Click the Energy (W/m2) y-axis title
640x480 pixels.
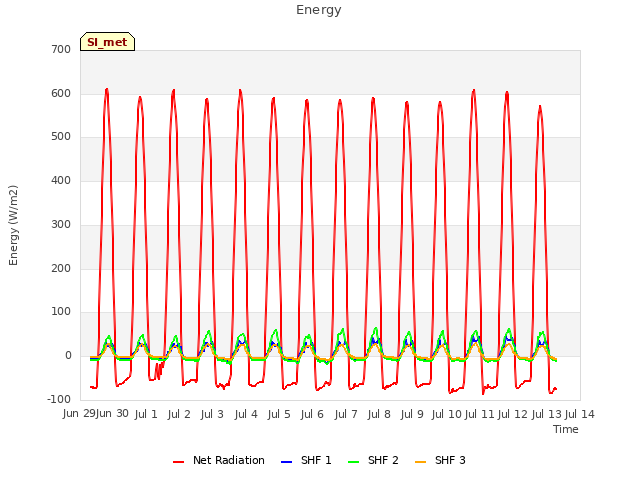[x=13, y=225]
